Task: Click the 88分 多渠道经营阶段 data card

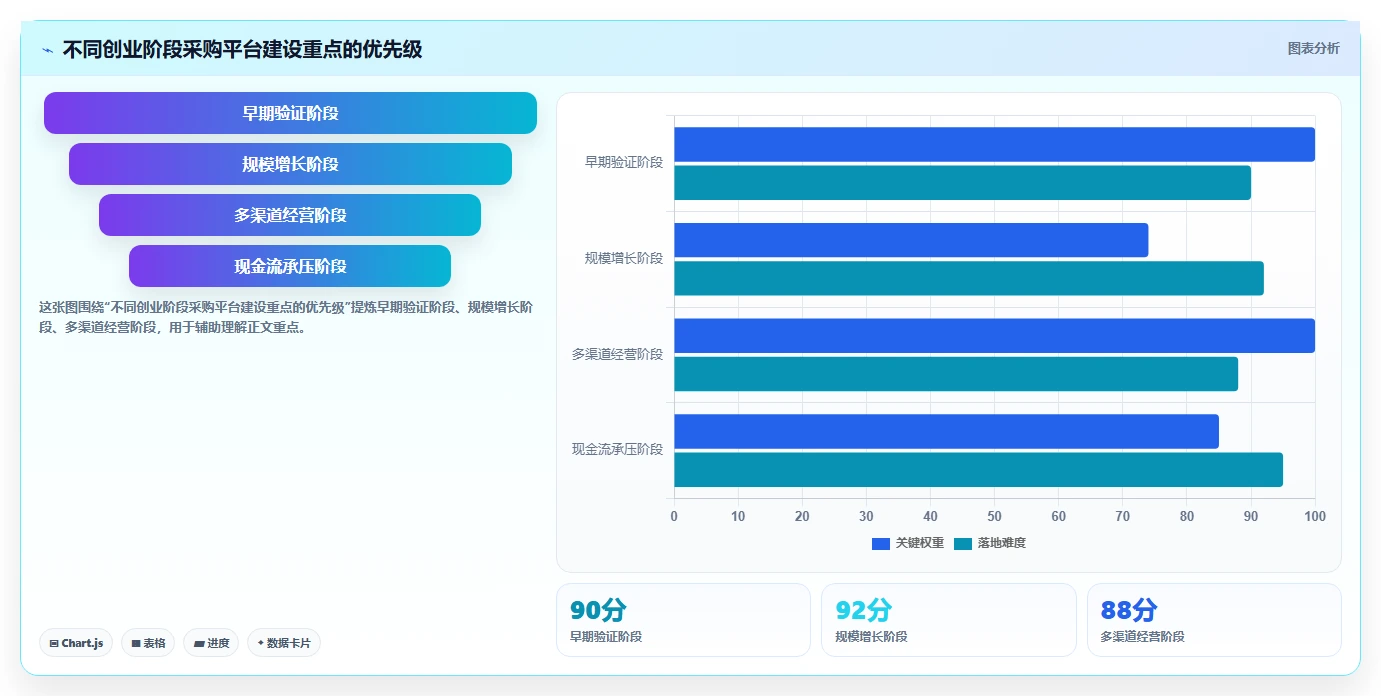Action: coord(1214,620)
